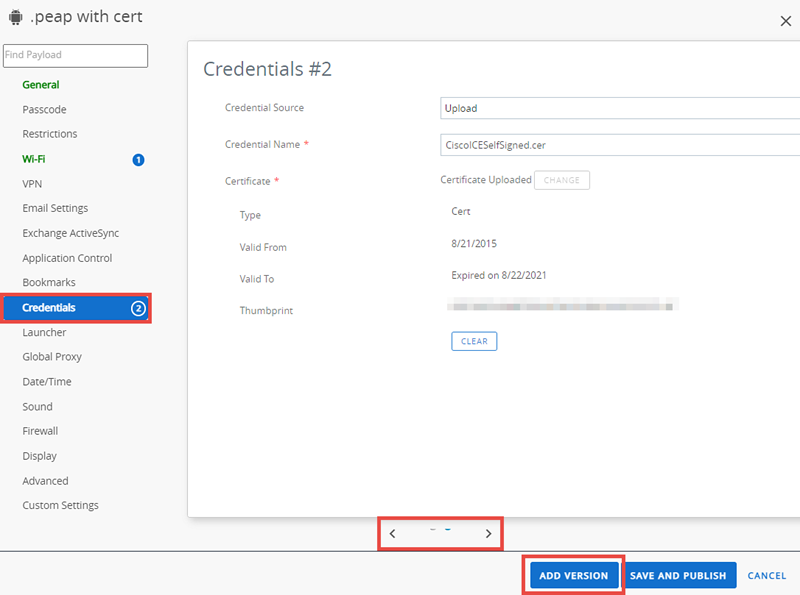Open Email Settings payload

point(55,208)
